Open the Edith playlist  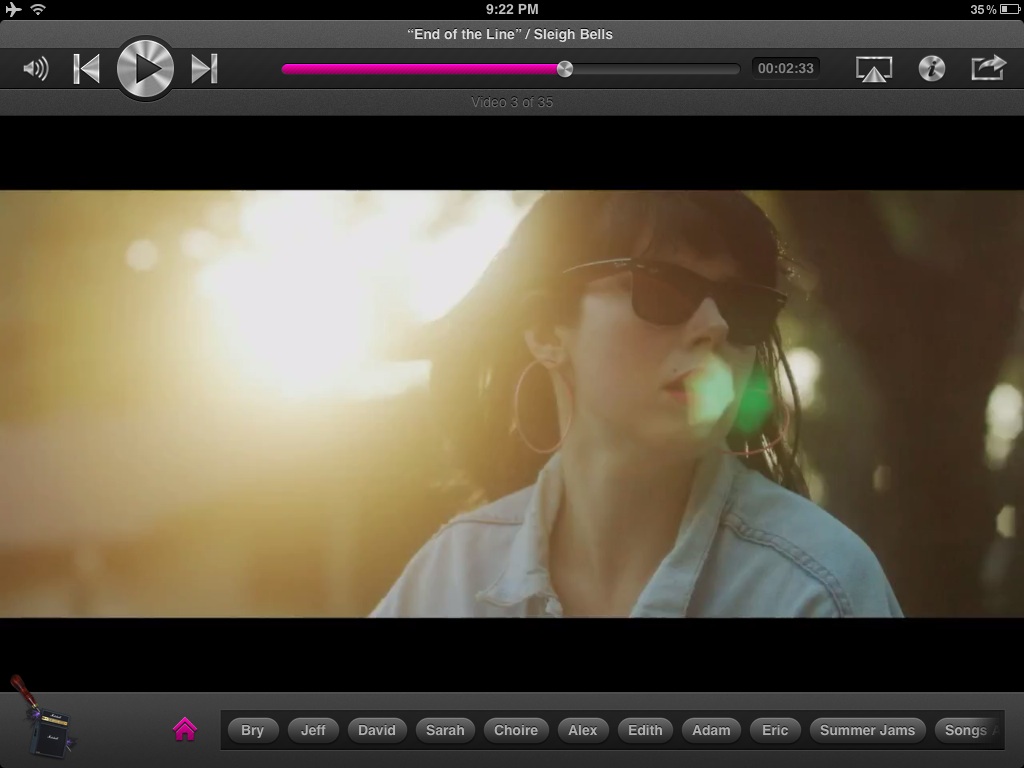[x=645, y=730]
